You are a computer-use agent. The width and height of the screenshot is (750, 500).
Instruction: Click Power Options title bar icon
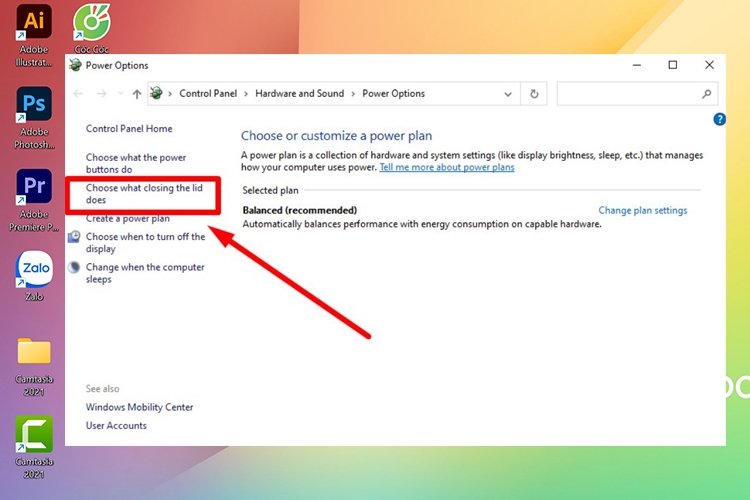75,65
